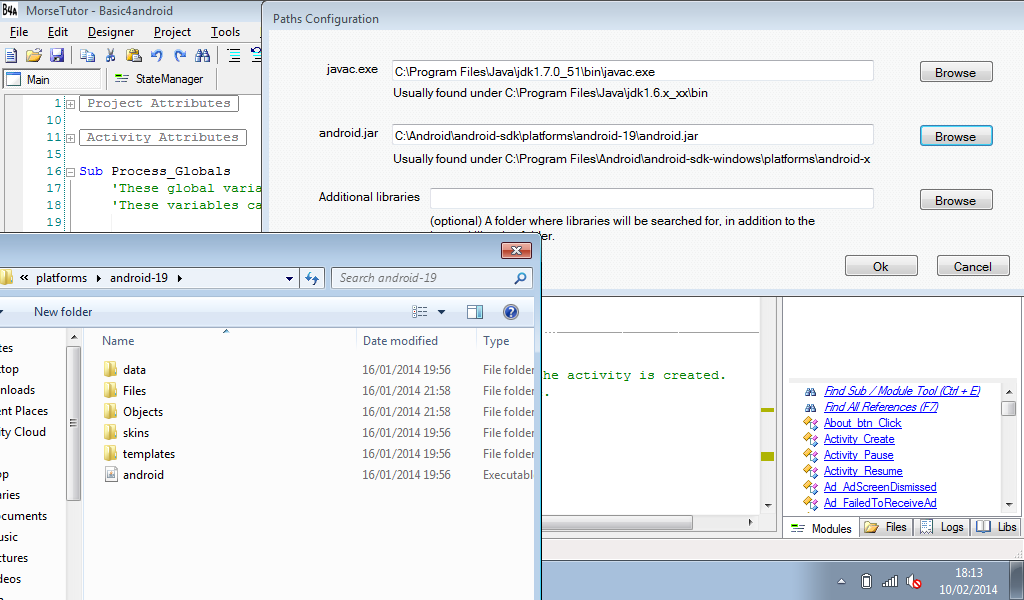Switch to the Logs tab

[x=942, y=528]
